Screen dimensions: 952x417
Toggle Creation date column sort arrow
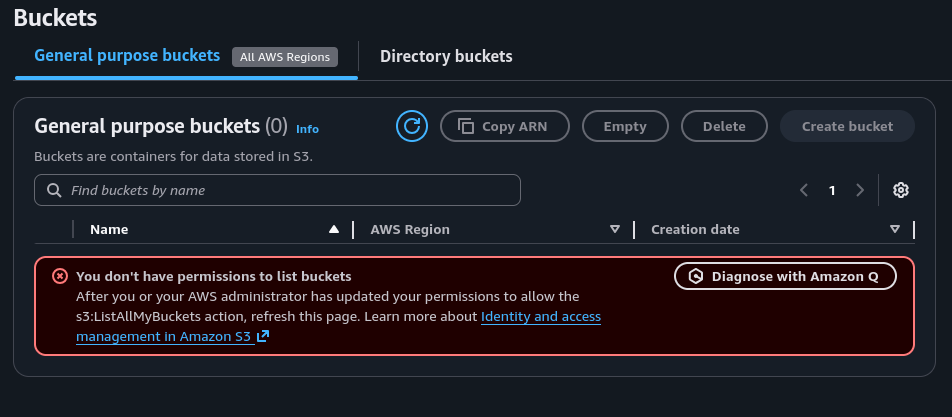coord(895,229)
